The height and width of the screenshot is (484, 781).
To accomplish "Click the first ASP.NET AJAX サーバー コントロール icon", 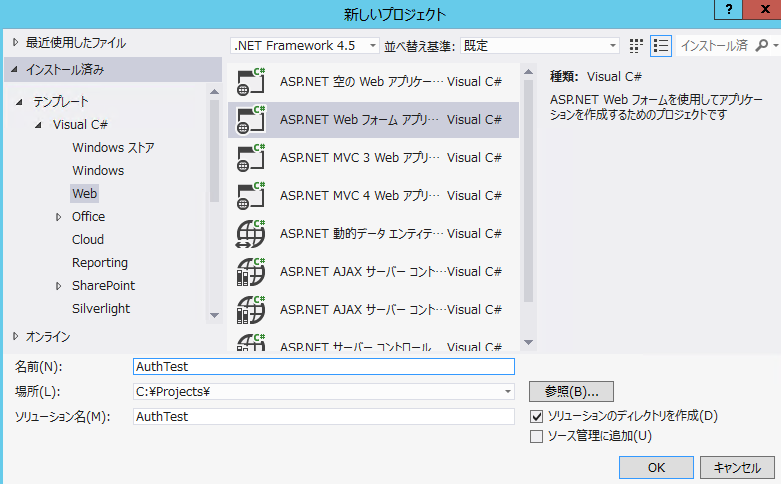I will pos(251,272).
